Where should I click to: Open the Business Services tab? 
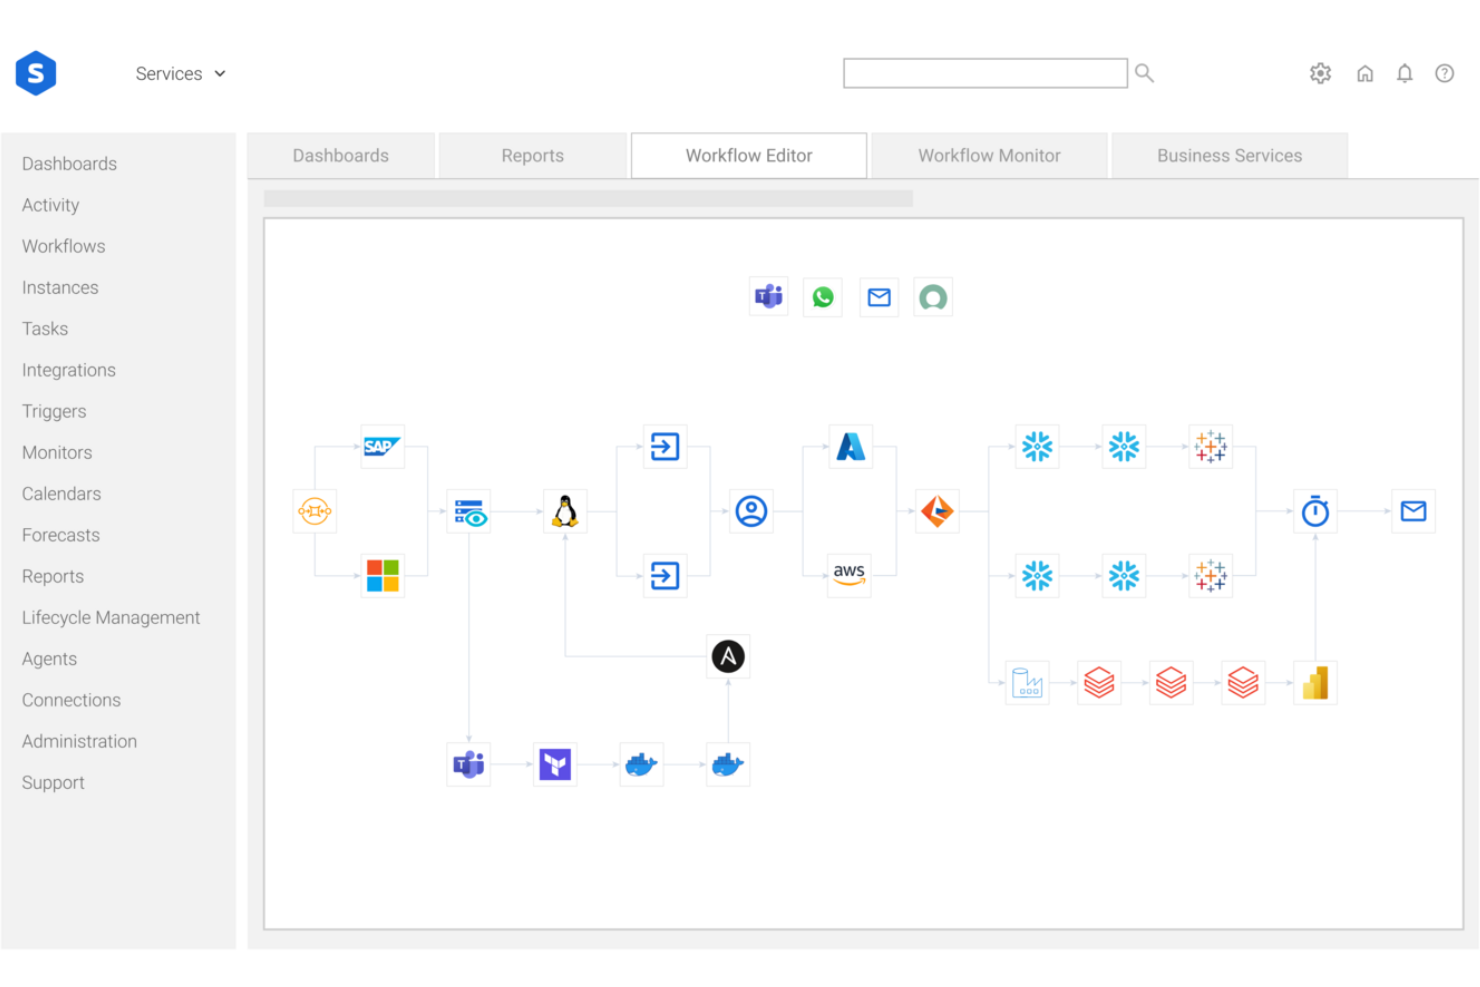(x=1229, y=155)
